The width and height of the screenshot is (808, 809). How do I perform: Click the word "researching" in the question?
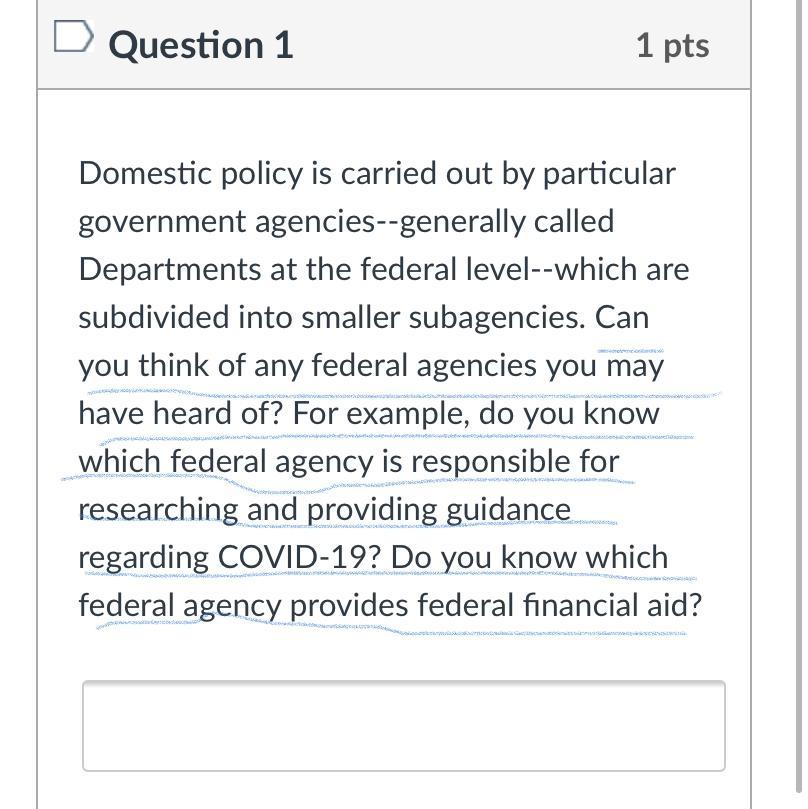(x=157, y=510)
